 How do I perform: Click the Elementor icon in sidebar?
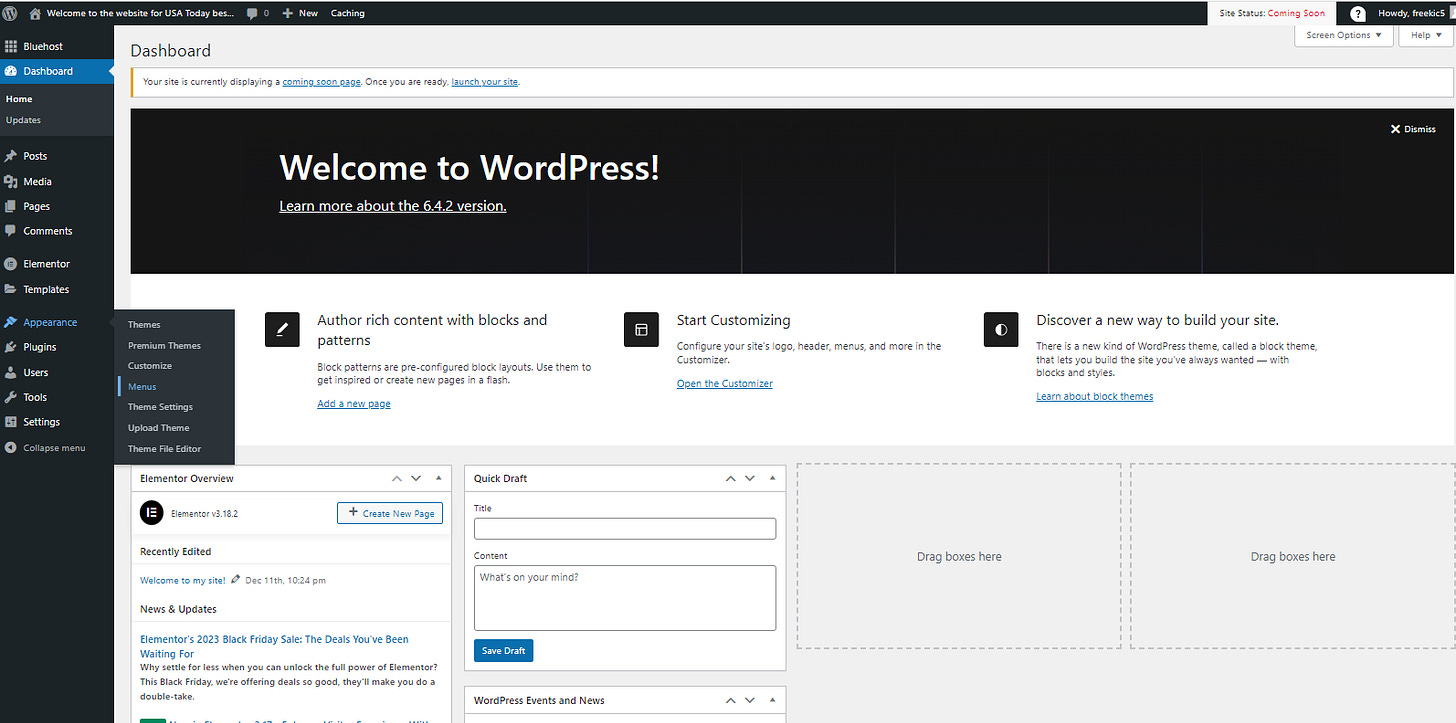[x=11, y=264]
